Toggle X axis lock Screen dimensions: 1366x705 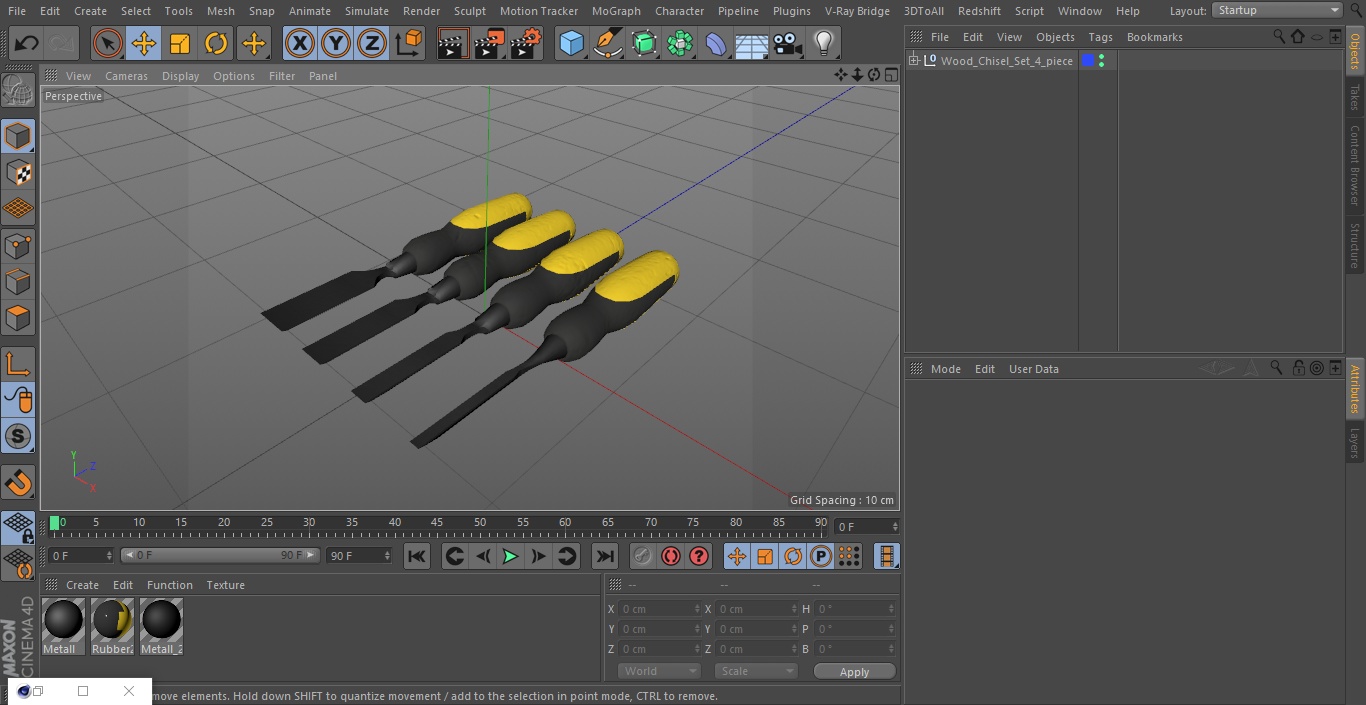(299, 44)
